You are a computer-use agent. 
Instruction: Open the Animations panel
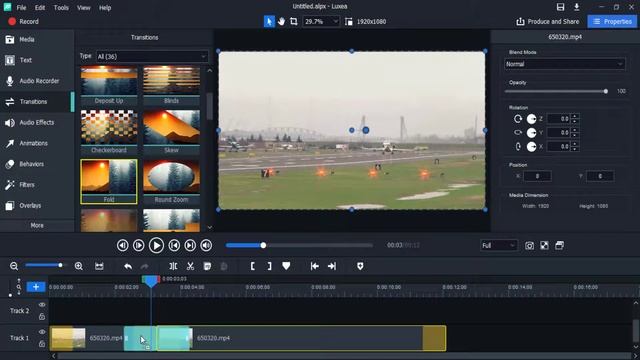[x=37, y=143]
